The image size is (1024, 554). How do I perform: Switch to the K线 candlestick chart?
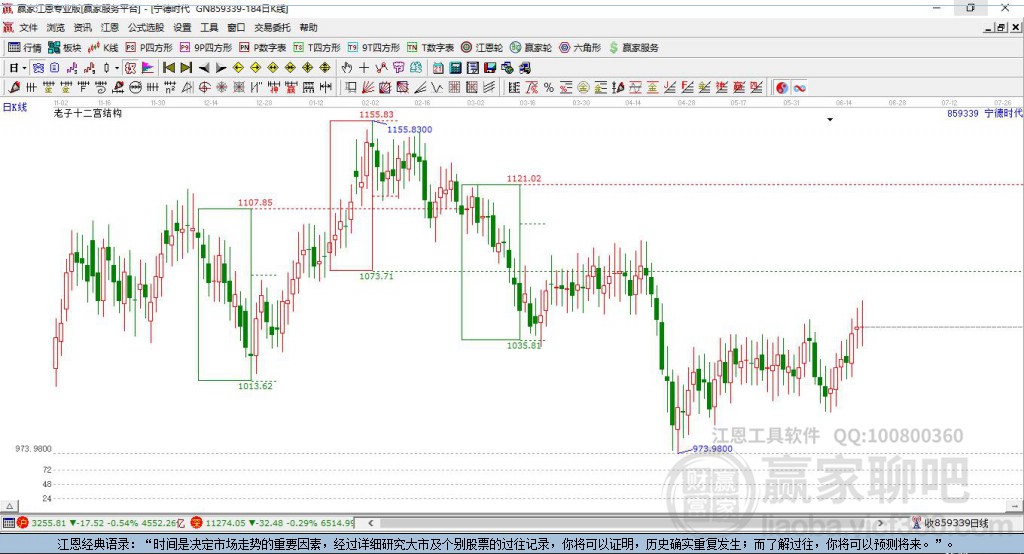[x=103, y=48]
